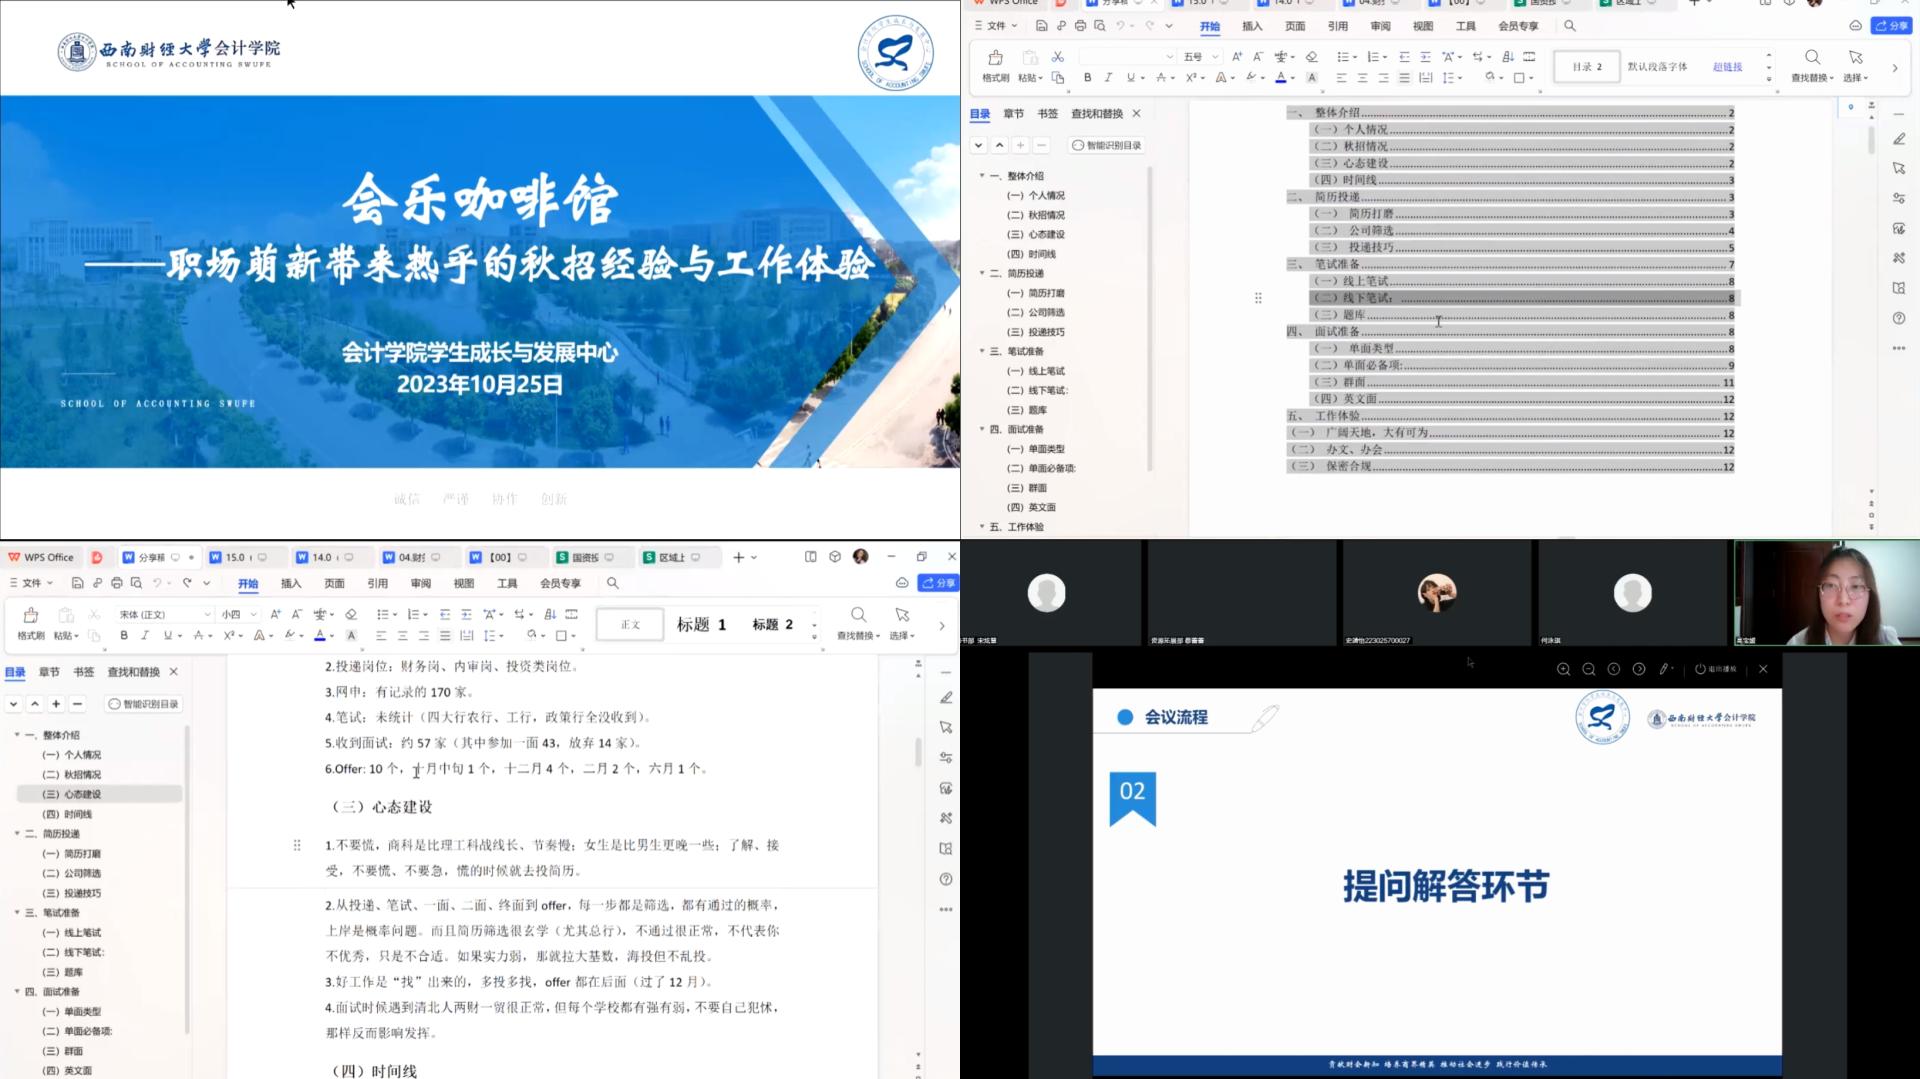Go to the previous slide using the arrow icon
1920x1079 pixels.
coord(1613,669)
